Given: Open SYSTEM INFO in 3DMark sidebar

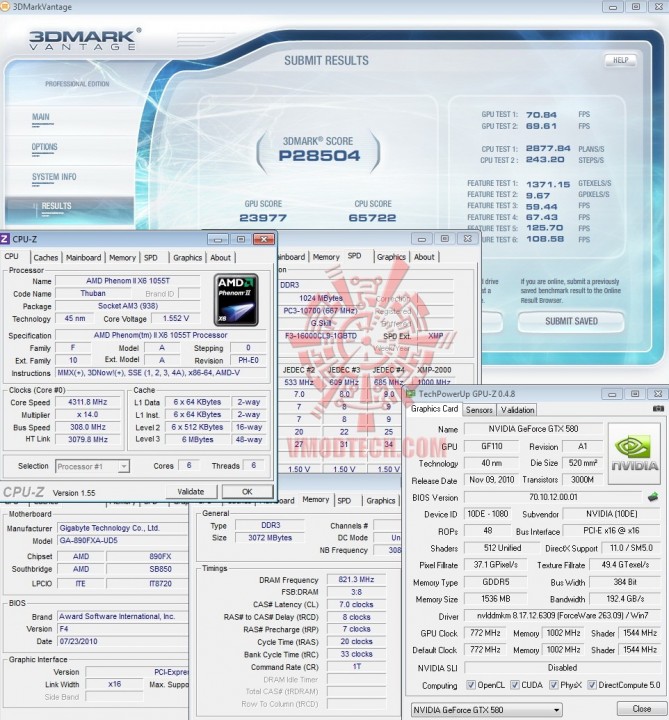Looking at the screenshot, I should tap(54, 177).
